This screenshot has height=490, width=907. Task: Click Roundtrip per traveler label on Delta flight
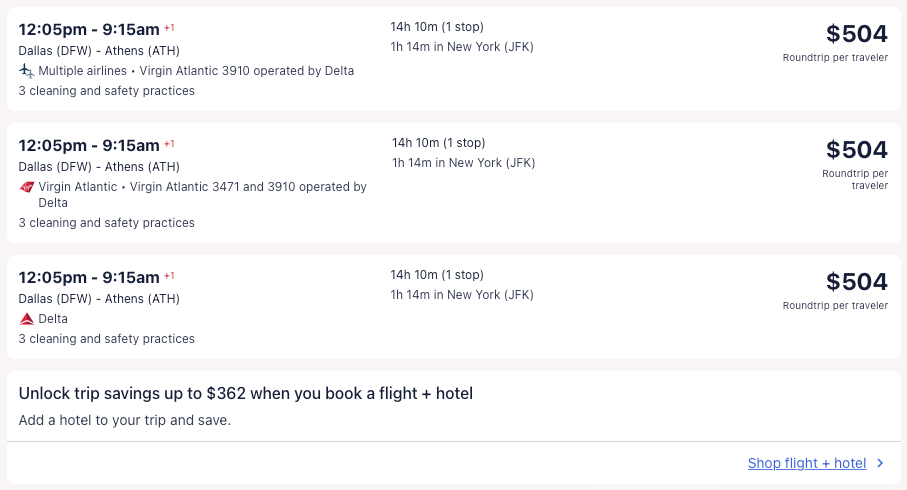pyautogui.click(x=835, y=306)
